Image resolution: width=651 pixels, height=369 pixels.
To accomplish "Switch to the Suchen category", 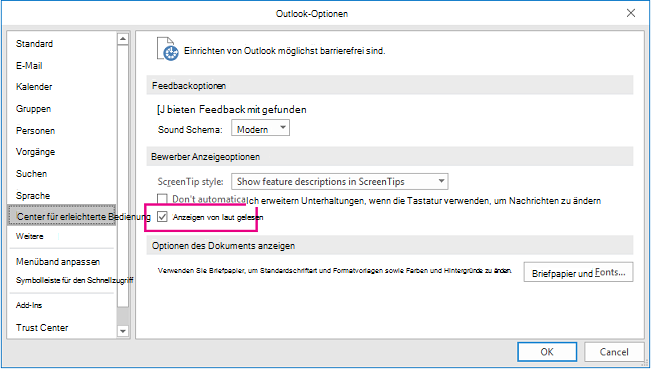I will pyautogui.click(x=32, y=174).
